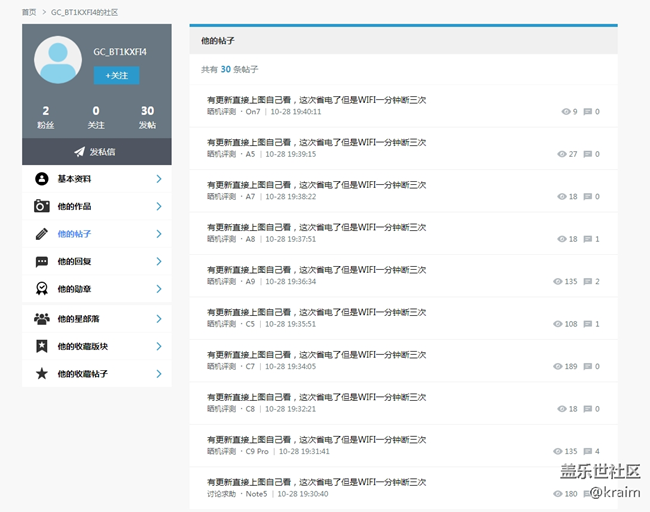
Task: Click the comment count icon on the C9 Pro post
Action: pyautogui.click(x=588, y=451)
